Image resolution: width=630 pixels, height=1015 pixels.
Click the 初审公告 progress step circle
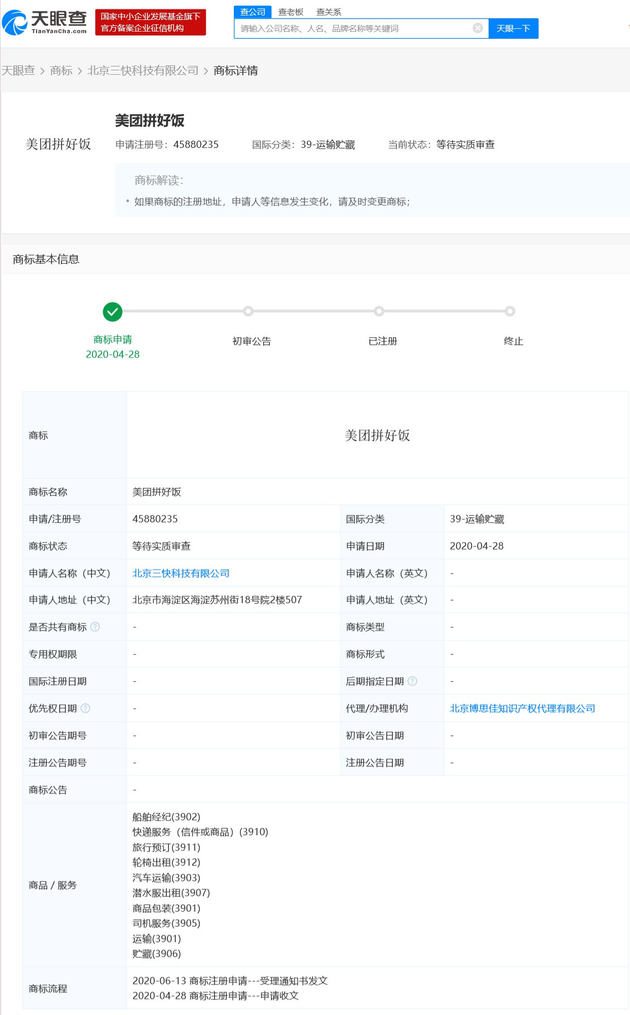point(248,311)
